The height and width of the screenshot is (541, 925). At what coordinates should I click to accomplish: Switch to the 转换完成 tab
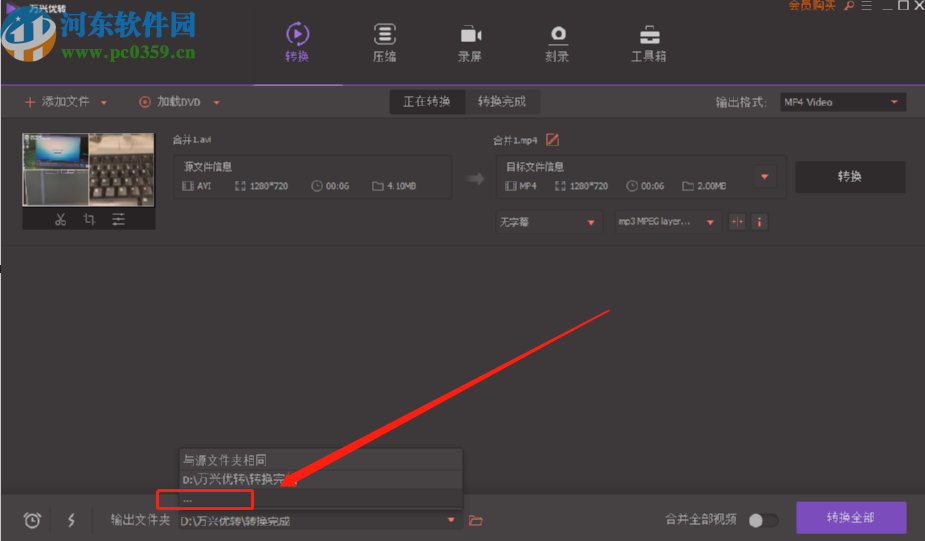[502, 101]
